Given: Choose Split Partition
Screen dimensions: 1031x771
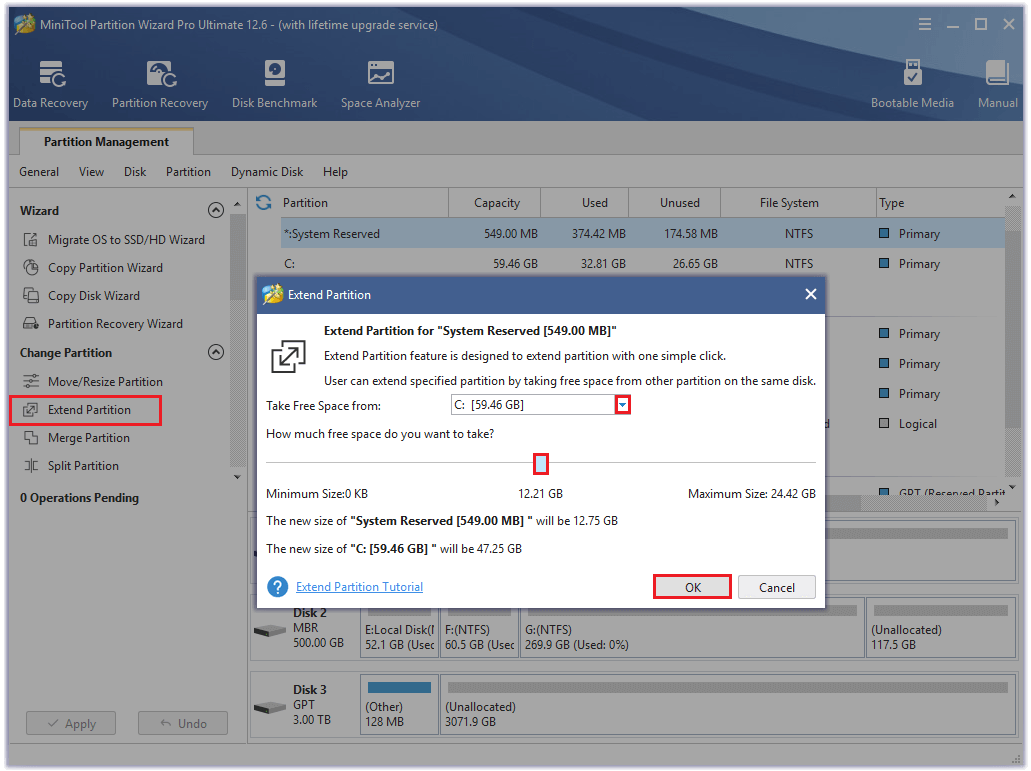Looking at the screenshot, I should point(71,465).
